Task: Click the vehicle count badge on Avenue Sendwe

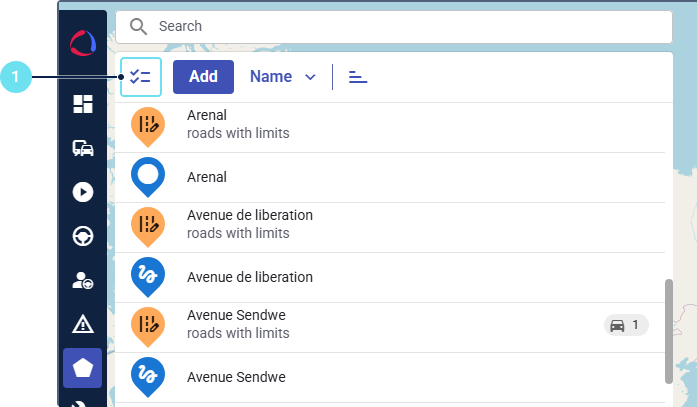Action: click(x=626, y=325)
